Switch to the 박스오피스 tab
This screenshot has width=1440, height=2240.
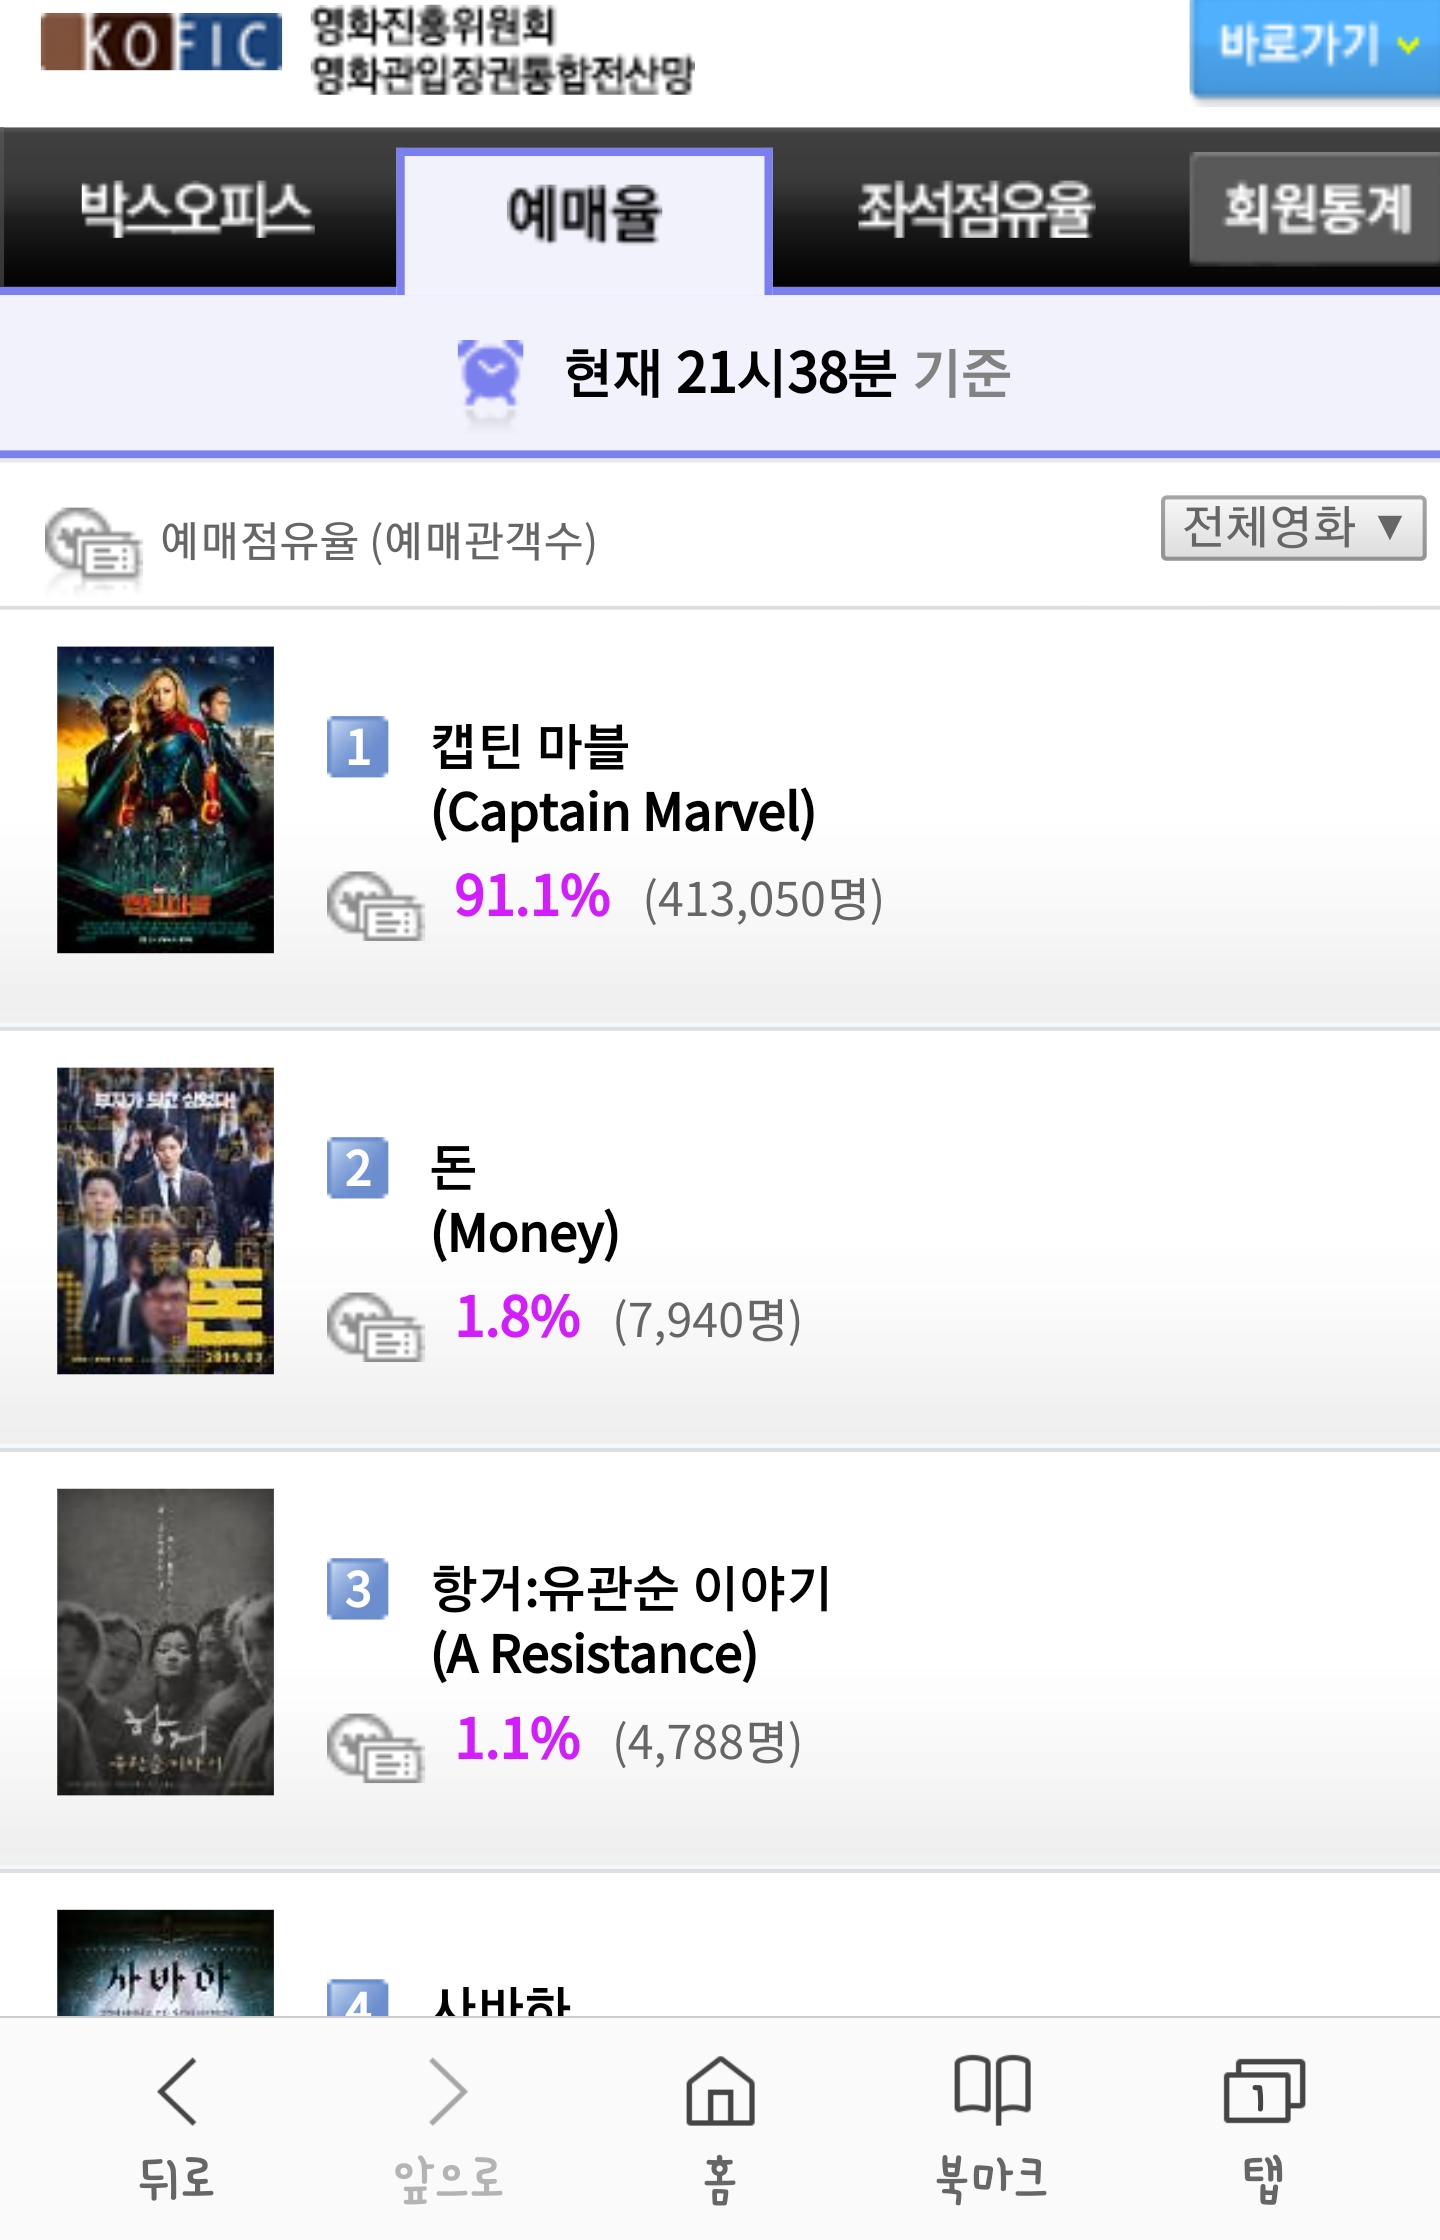coord(197,210)
